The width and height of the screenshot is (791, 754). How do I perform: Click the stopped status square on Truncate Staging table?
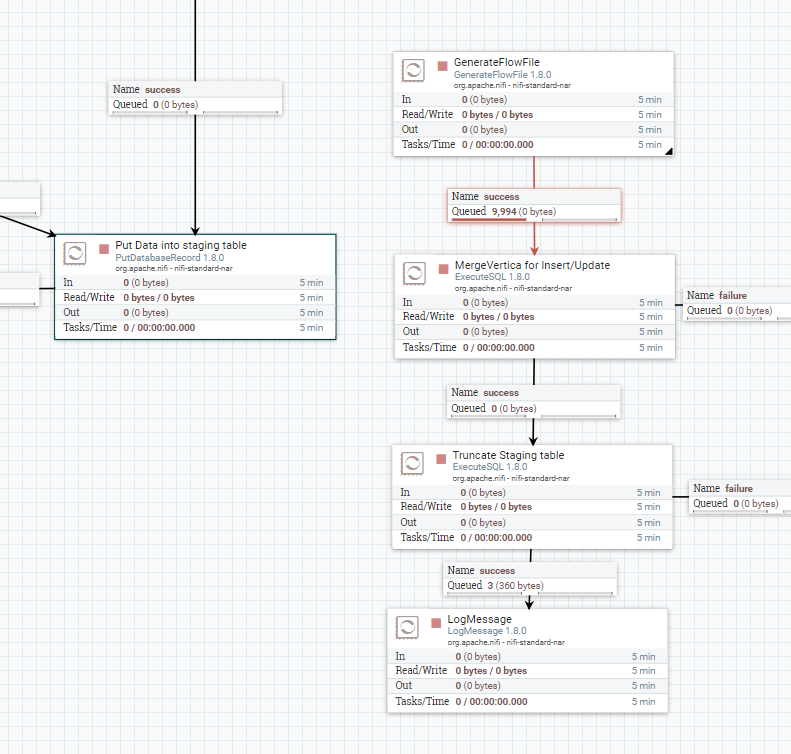441,459
